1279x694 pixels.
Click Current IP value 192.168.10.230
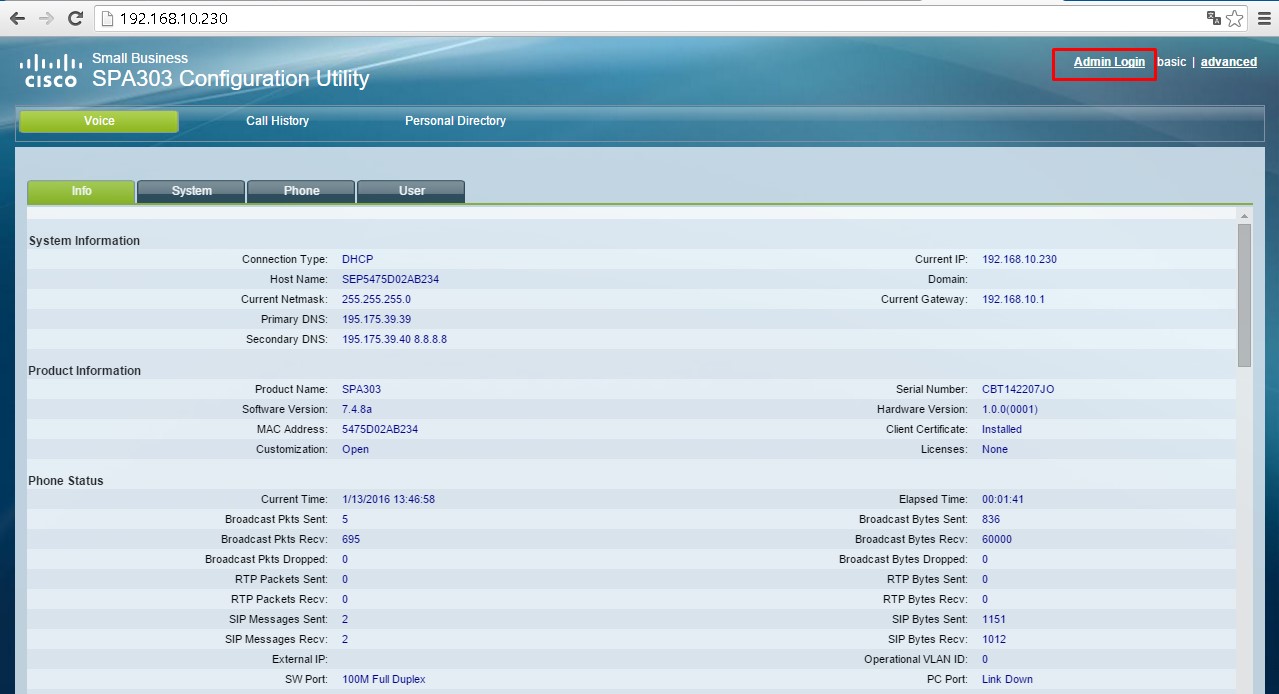tap(1019, 259)
